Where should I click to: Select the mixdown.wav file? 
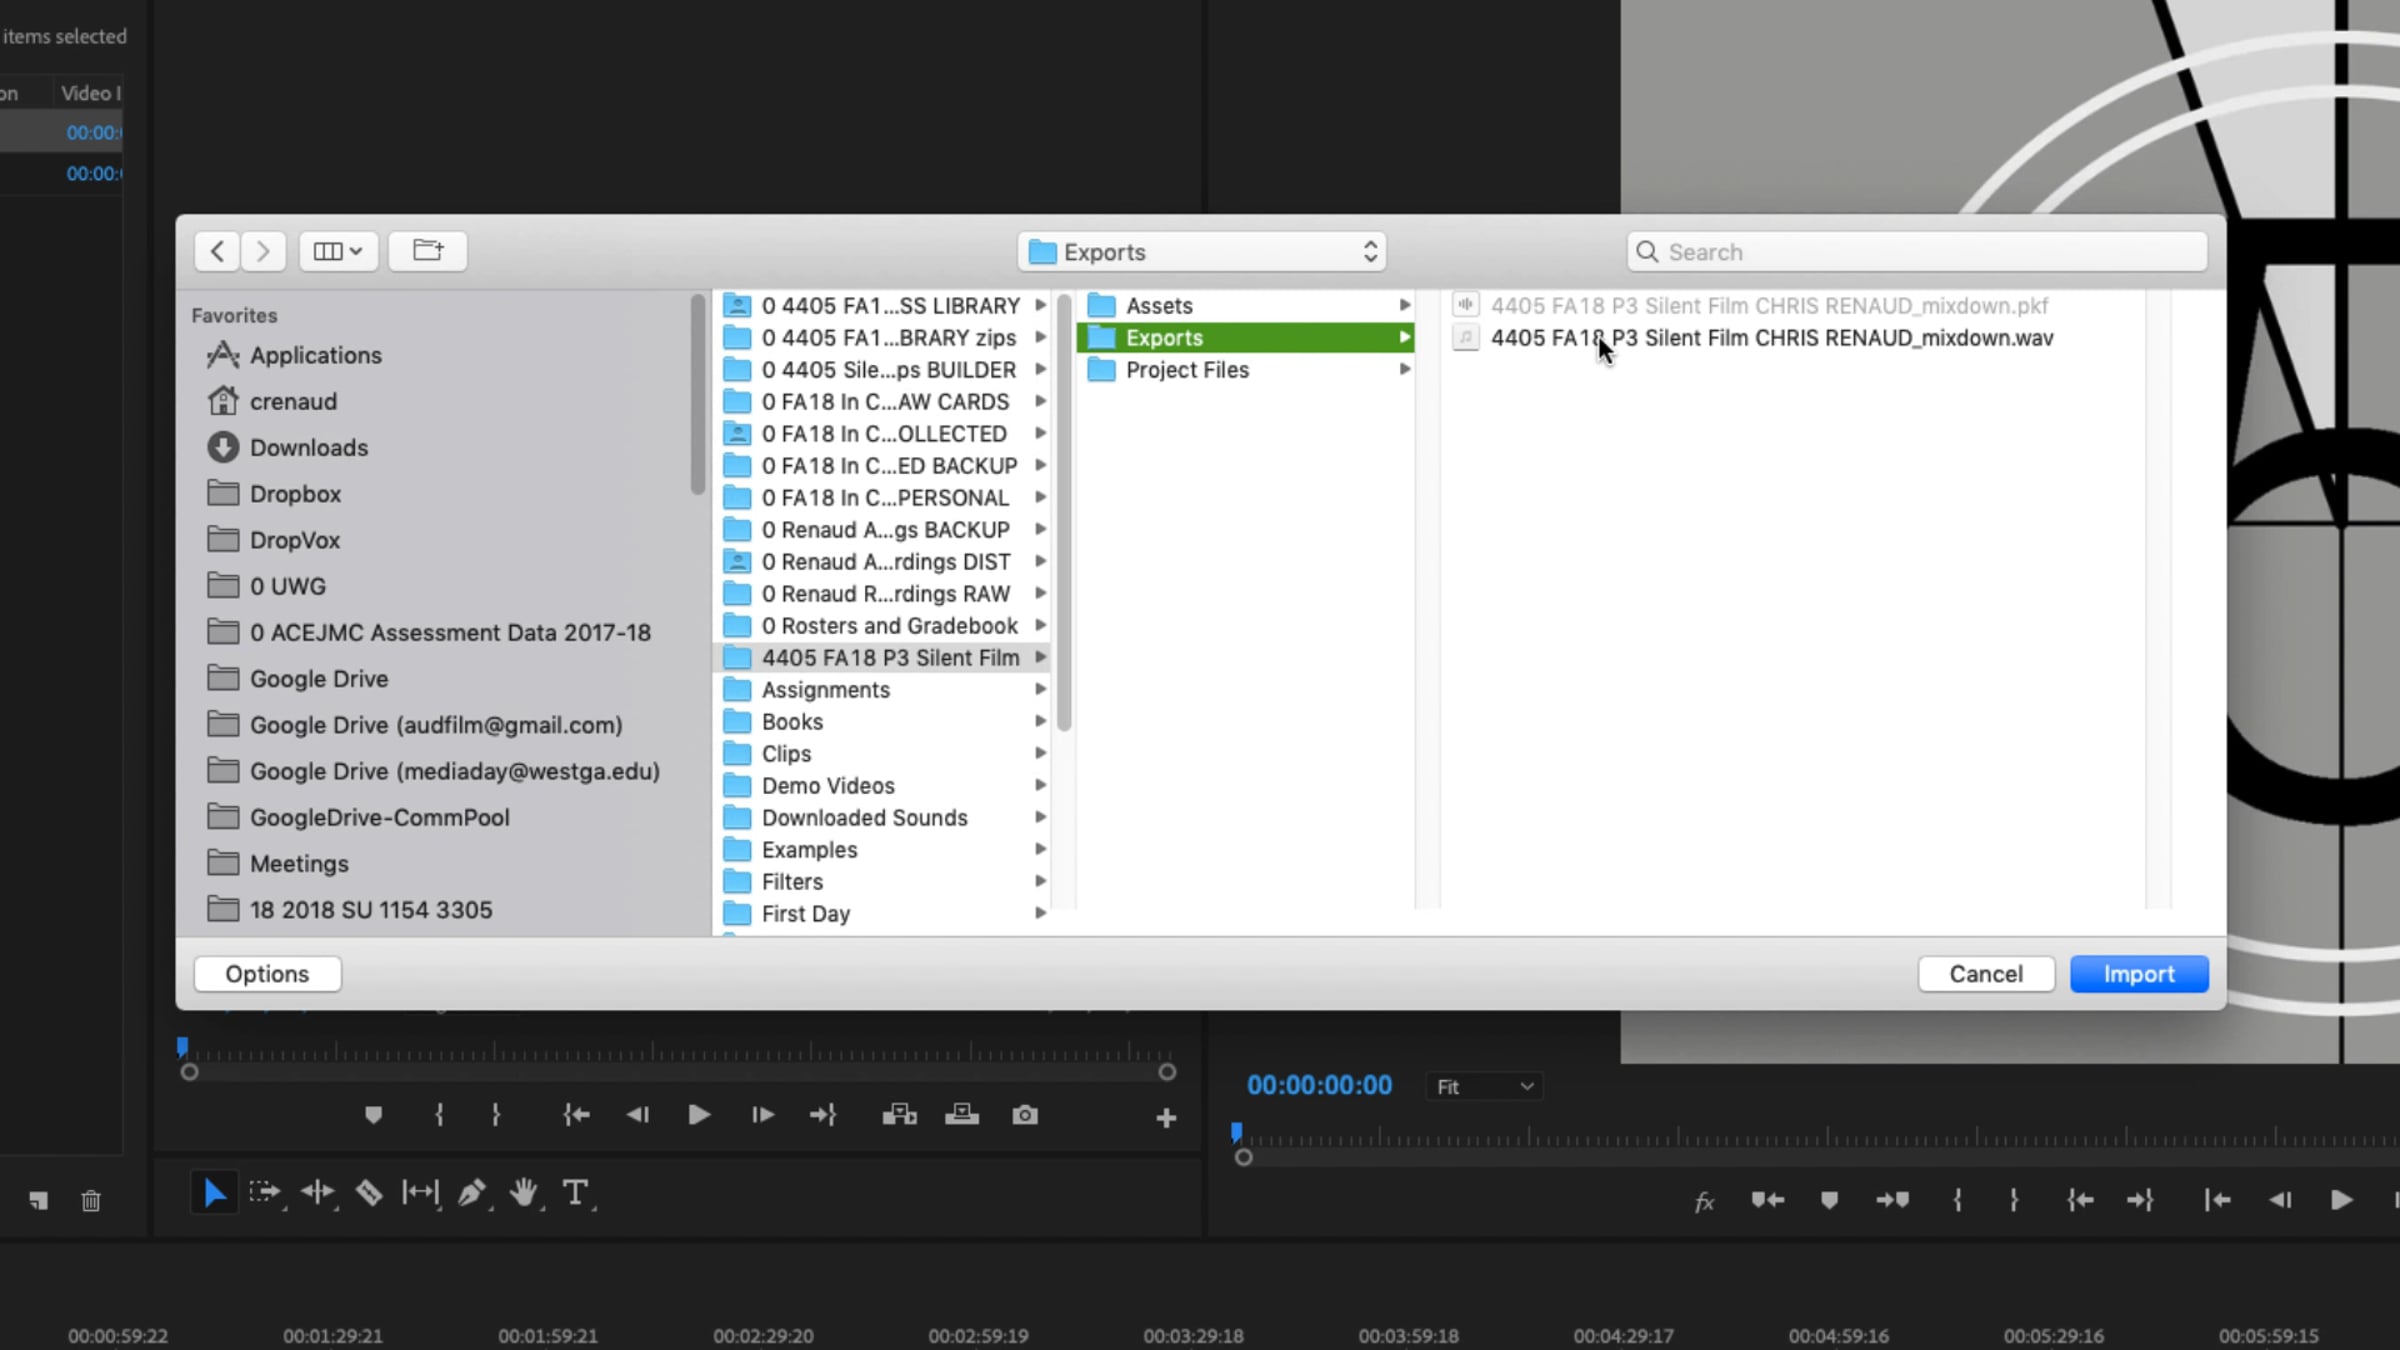1771,338
